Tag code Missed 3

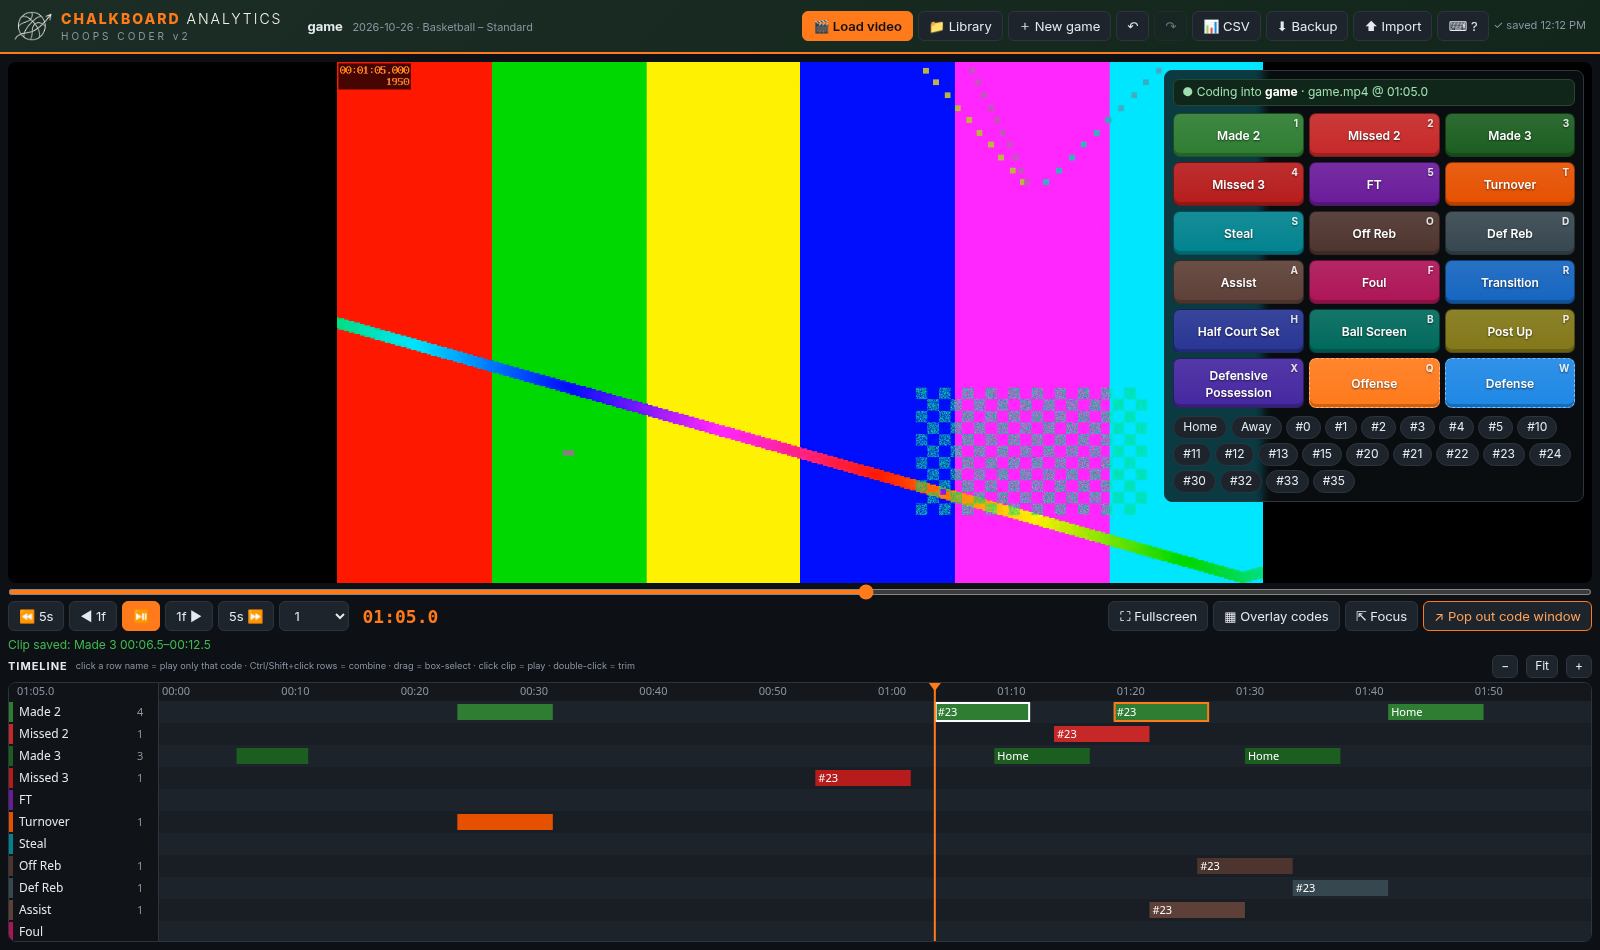[x=1238, y=184]
